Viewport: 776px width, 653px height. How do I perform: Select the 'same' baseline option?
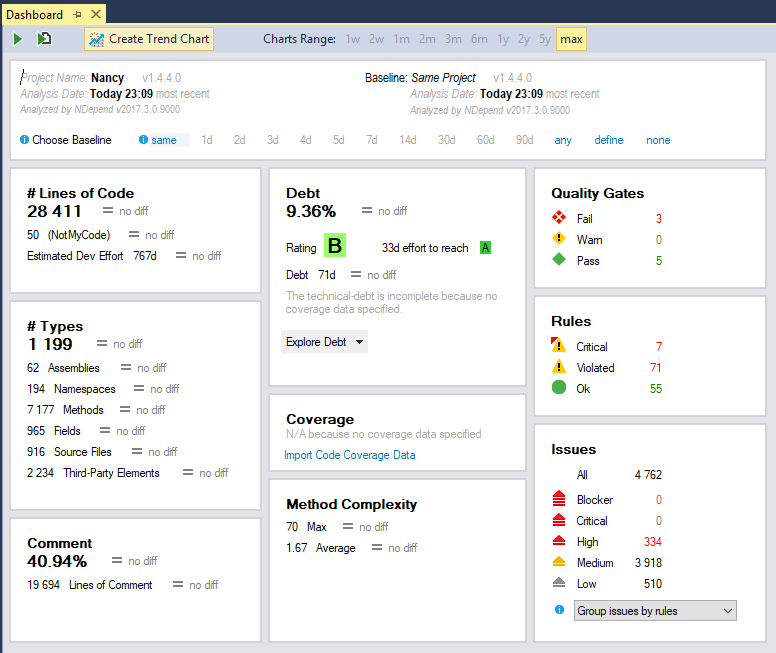(163, 140)
